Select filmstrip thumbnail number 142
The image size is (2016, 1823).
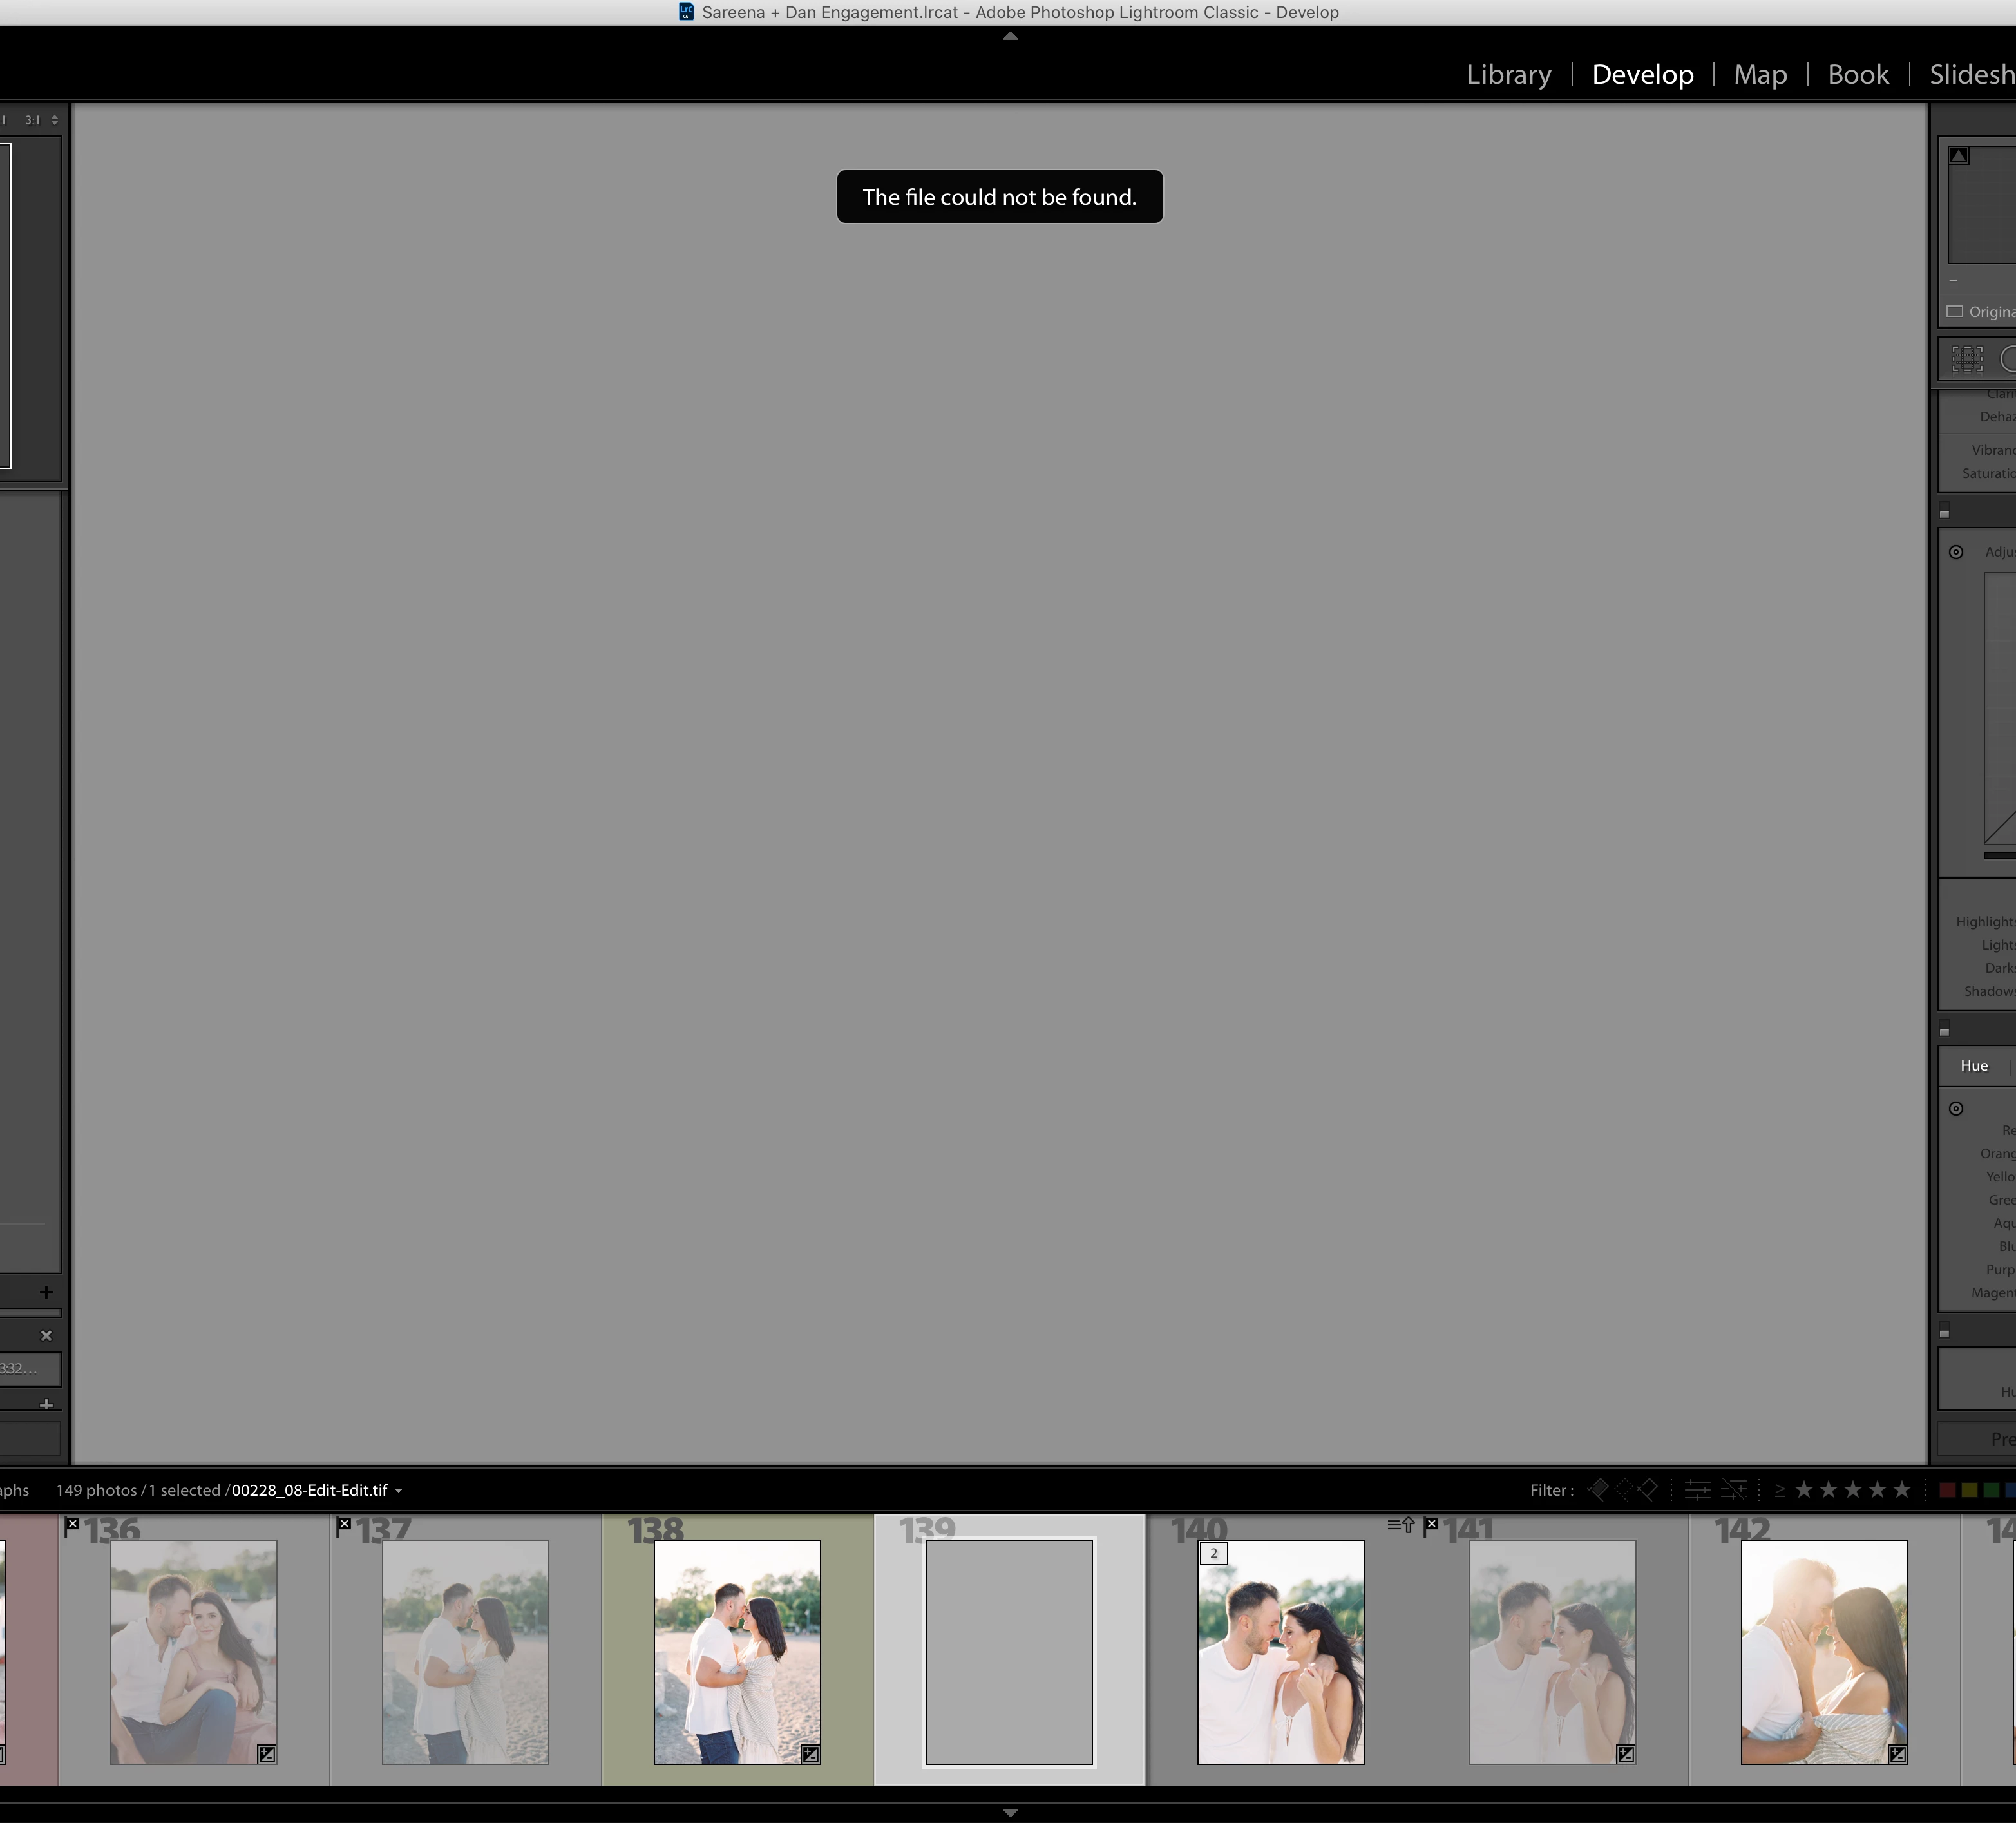(x=1824, y=1651)
